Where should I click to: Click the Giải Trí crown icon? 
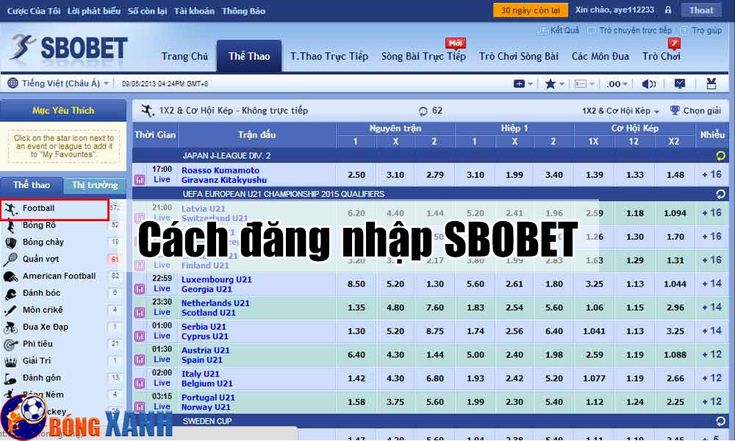11,361
